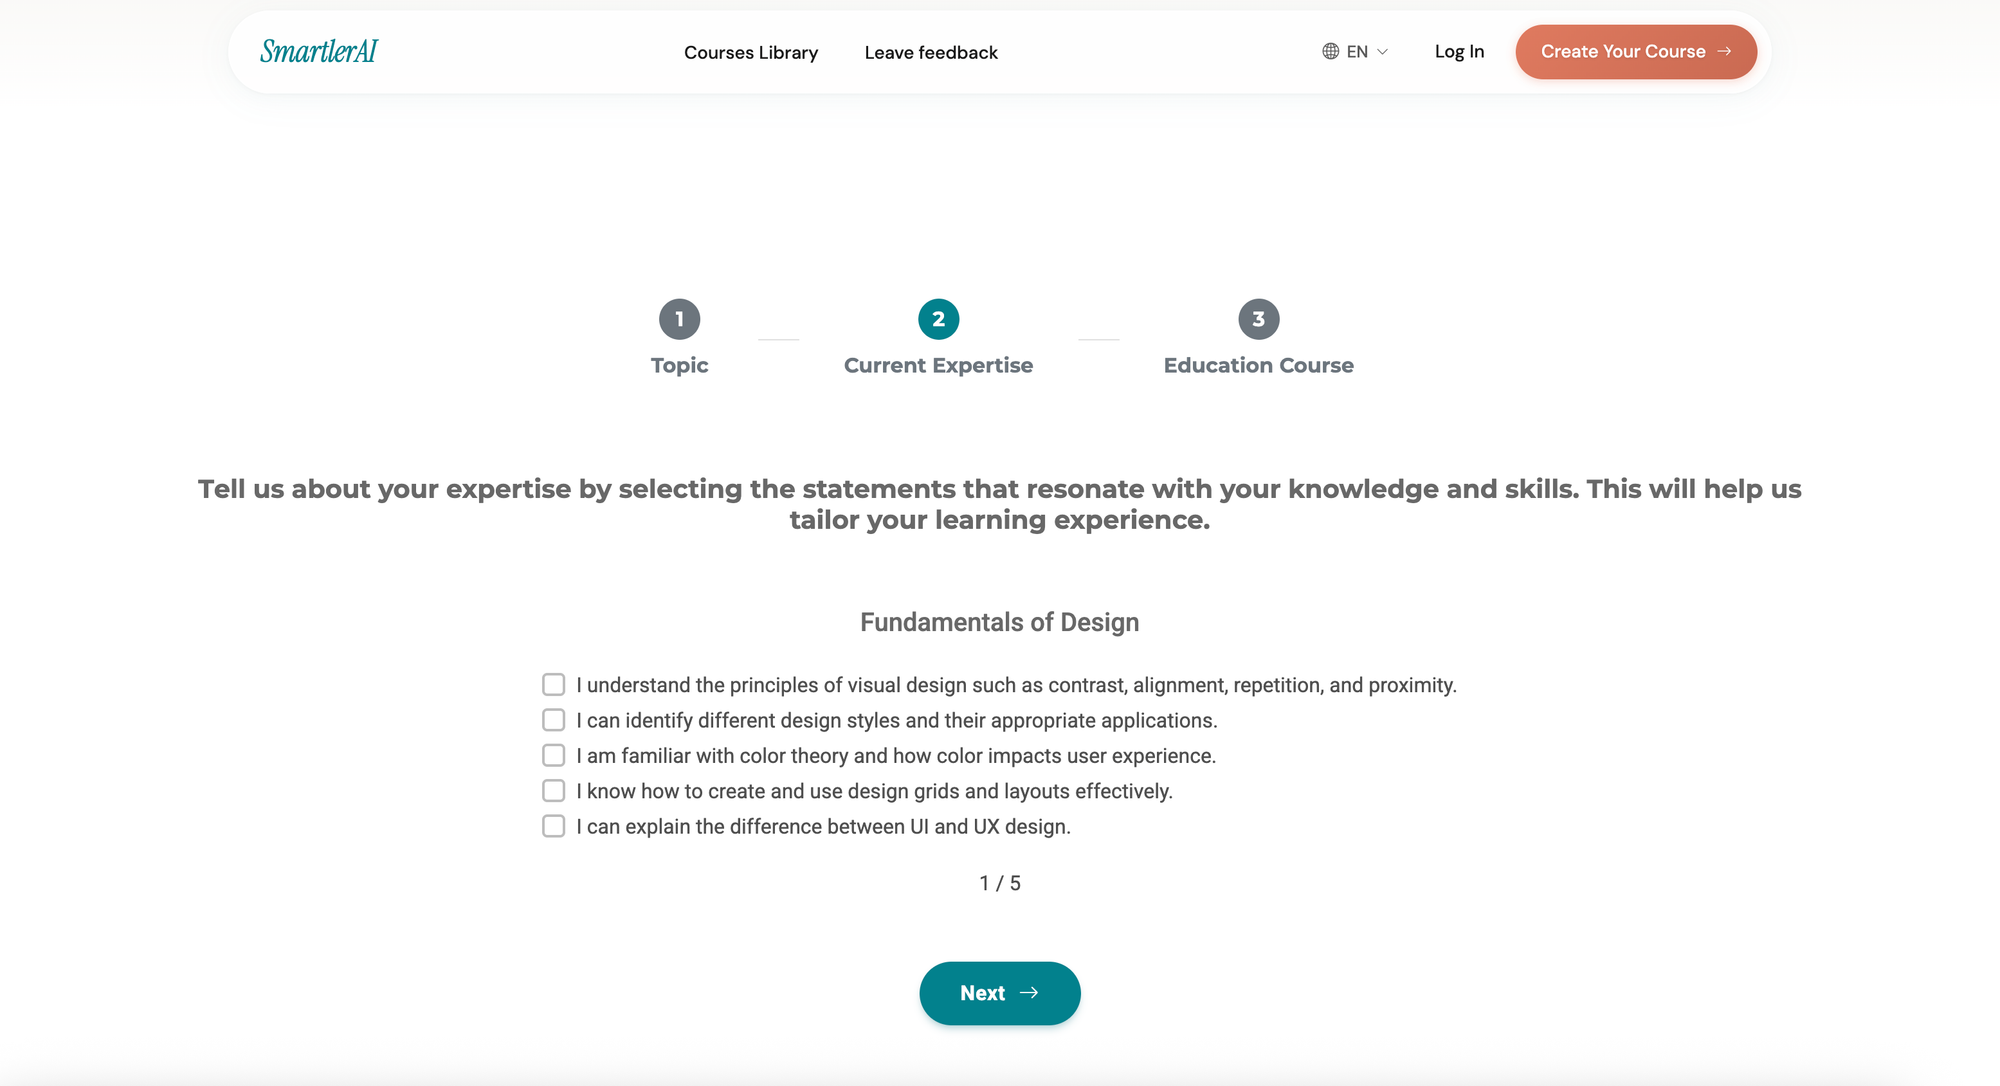Click Create Your Course button

[x=1636, y=52]
